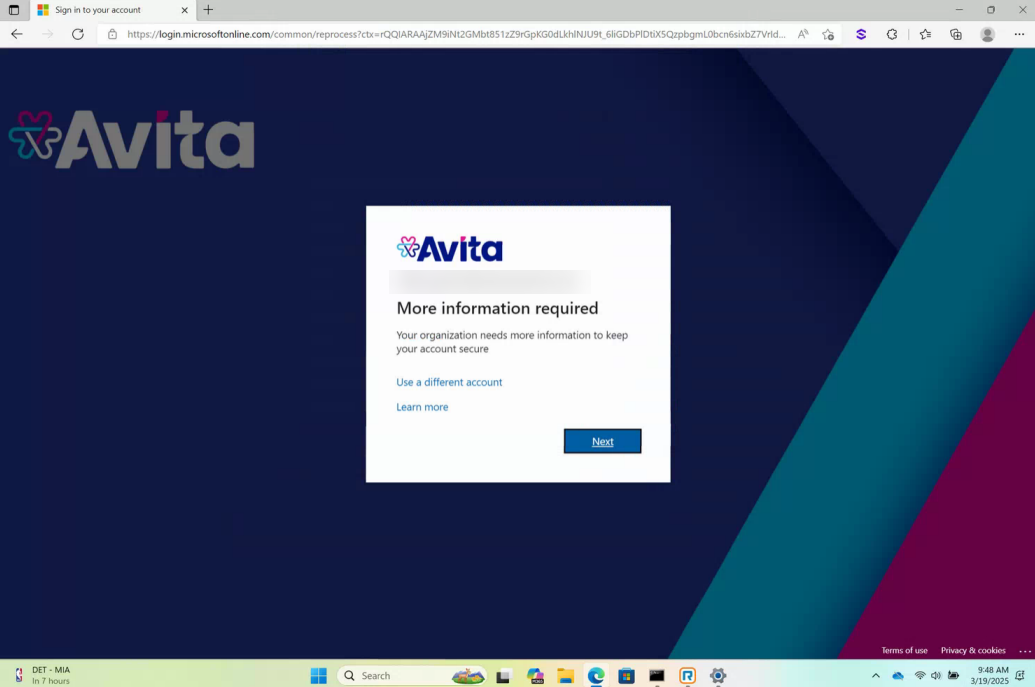This screenshot has height=687, width=1035.
Task: Turn on Read aloud in address bar
Action: coord(803,34)
